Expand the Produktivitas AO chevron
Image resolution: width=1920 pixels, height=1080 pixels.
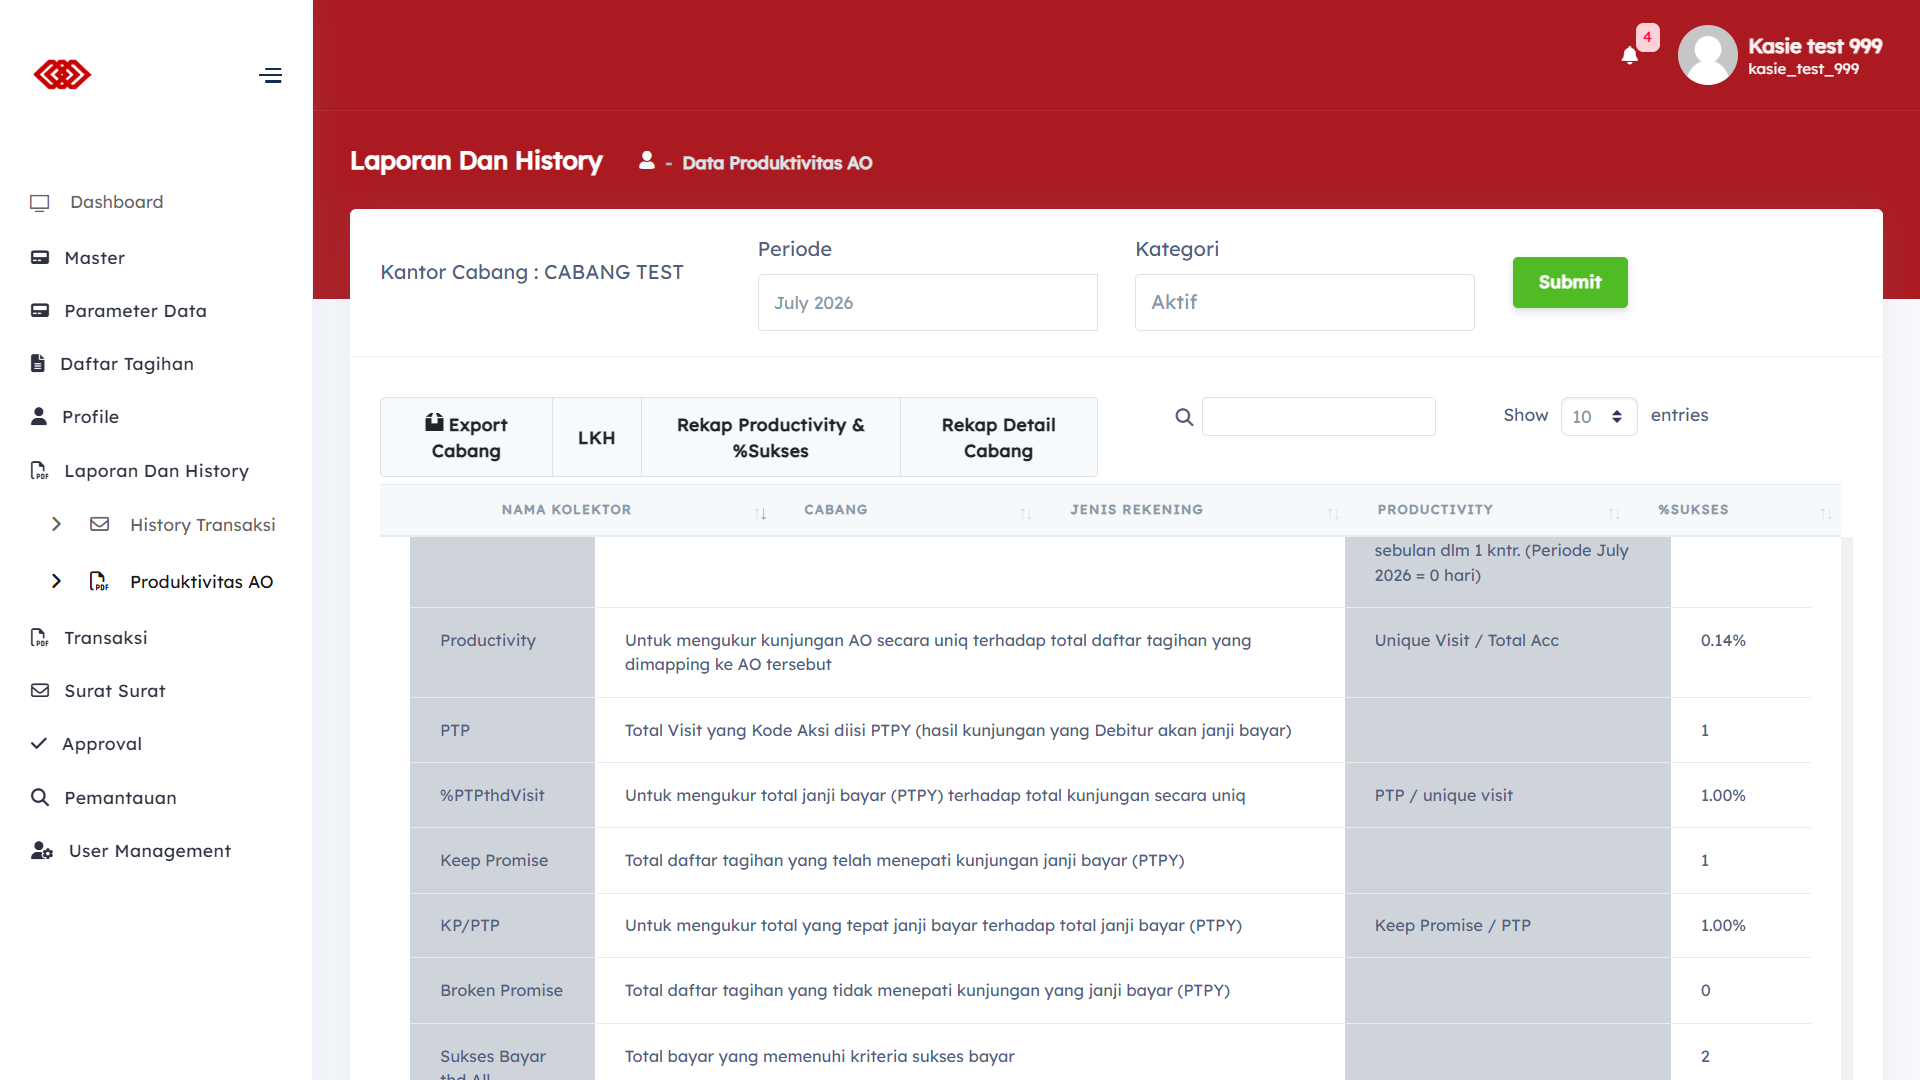[56, 581]
